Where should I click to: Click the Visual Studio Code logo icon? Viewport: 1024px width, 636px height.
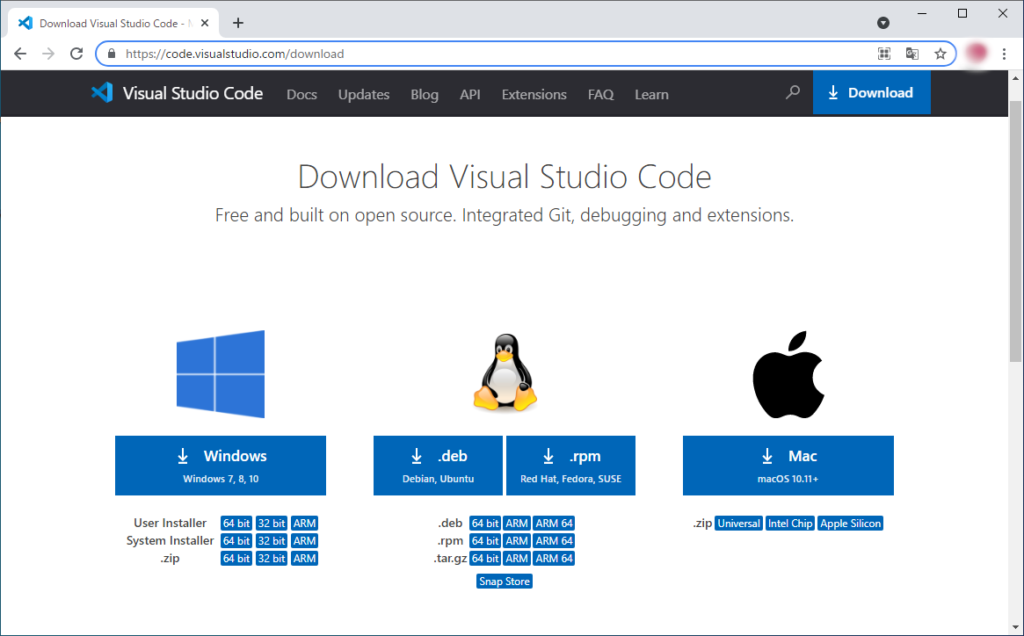pyautogui.click(x=101, y=93)
